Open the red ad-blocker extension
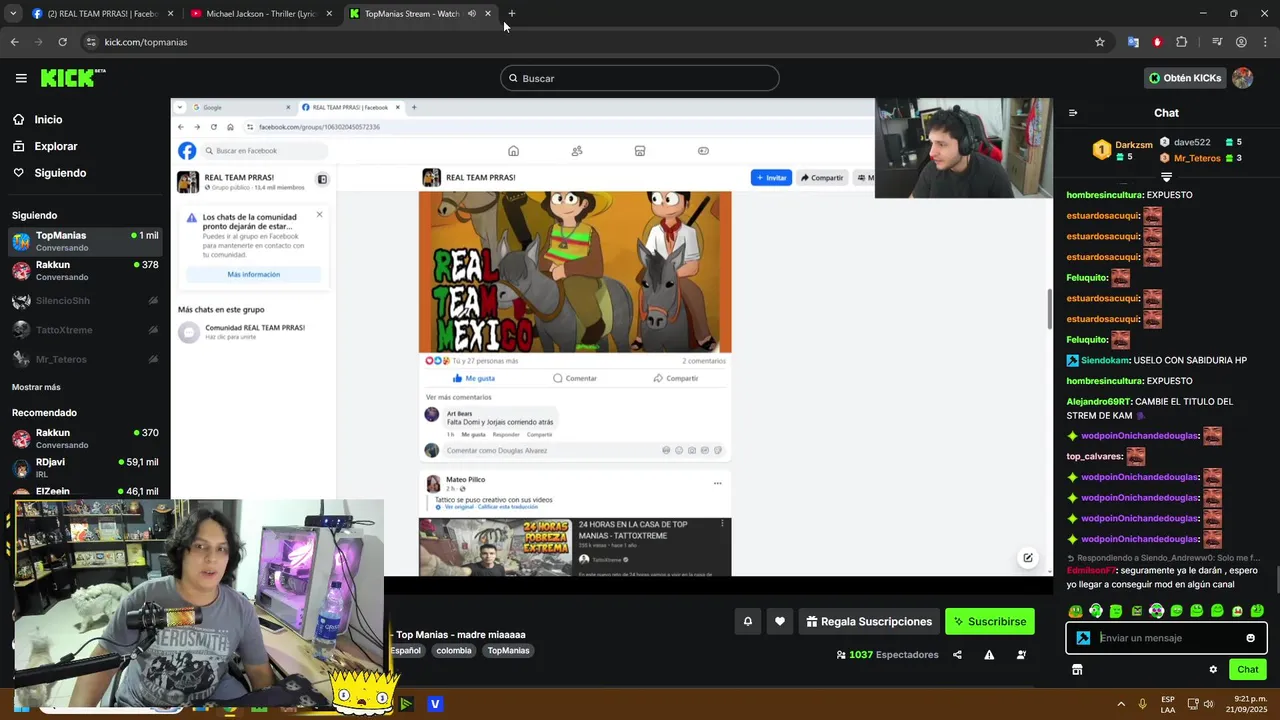This screenshot has height=720, width=1280. coord(1157,42)
